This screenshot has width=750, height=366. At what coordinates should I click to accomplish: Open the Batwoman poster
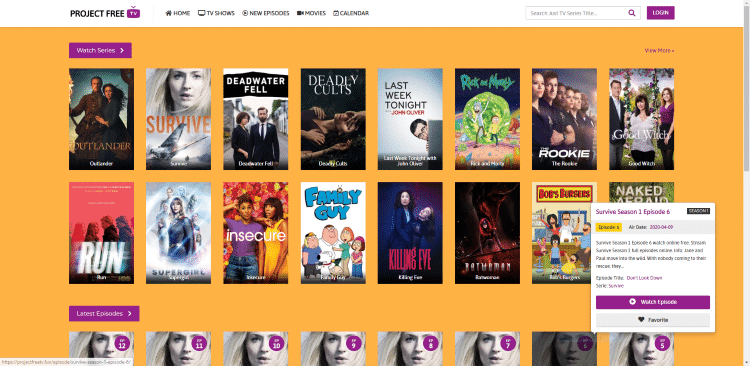point(487,233)
